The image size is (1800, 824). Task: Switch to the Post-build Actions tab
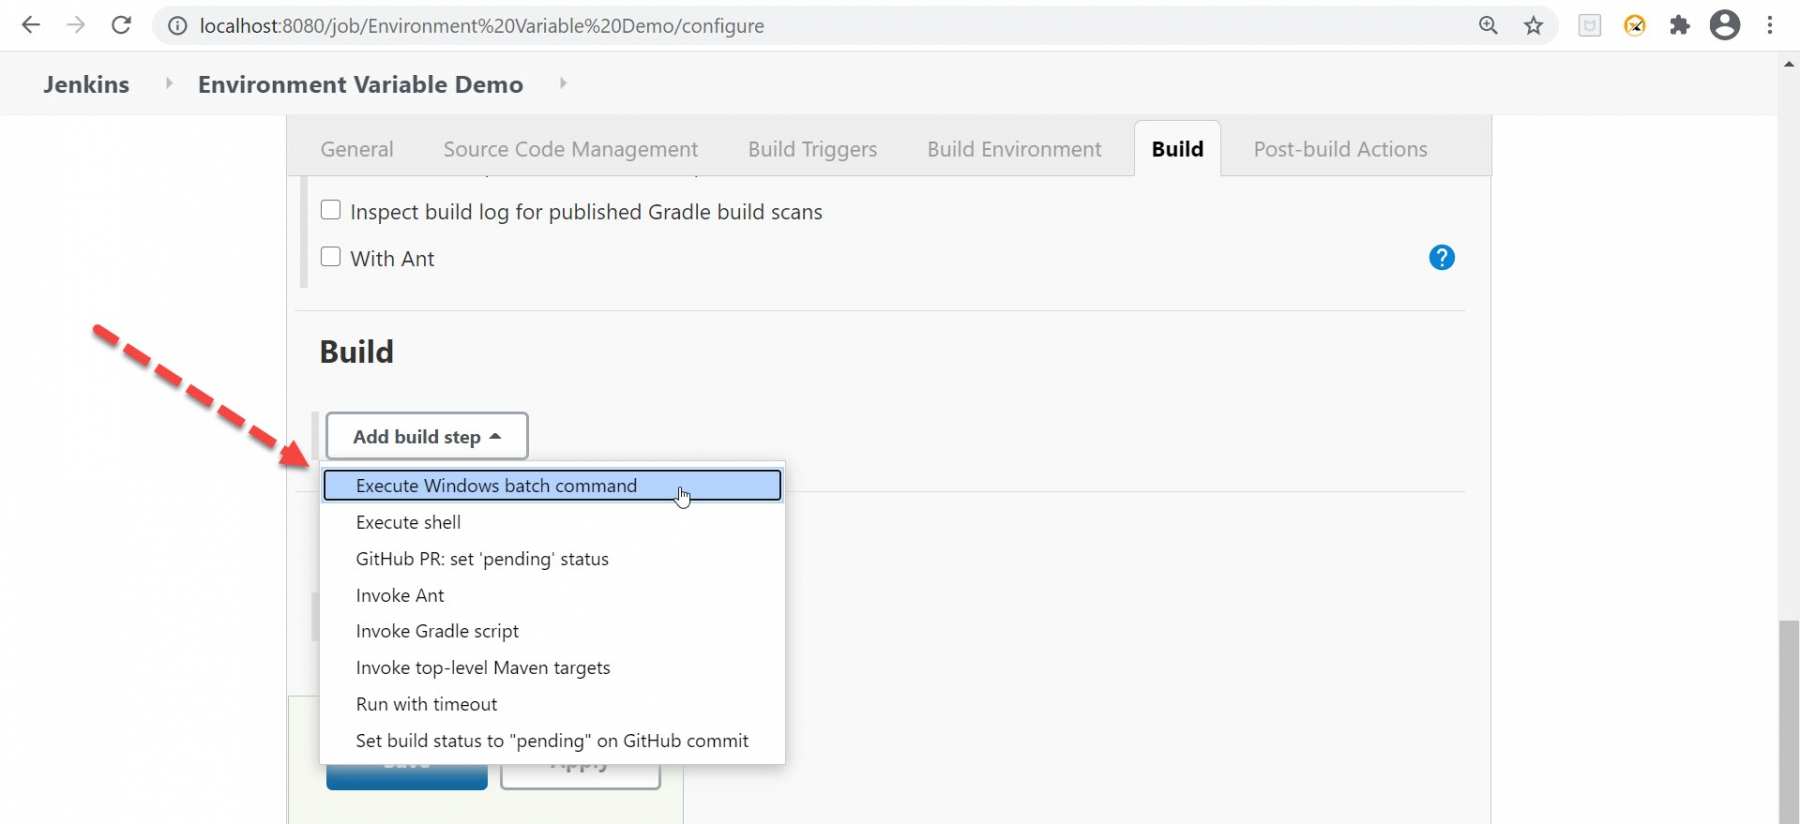(1341, 149)
